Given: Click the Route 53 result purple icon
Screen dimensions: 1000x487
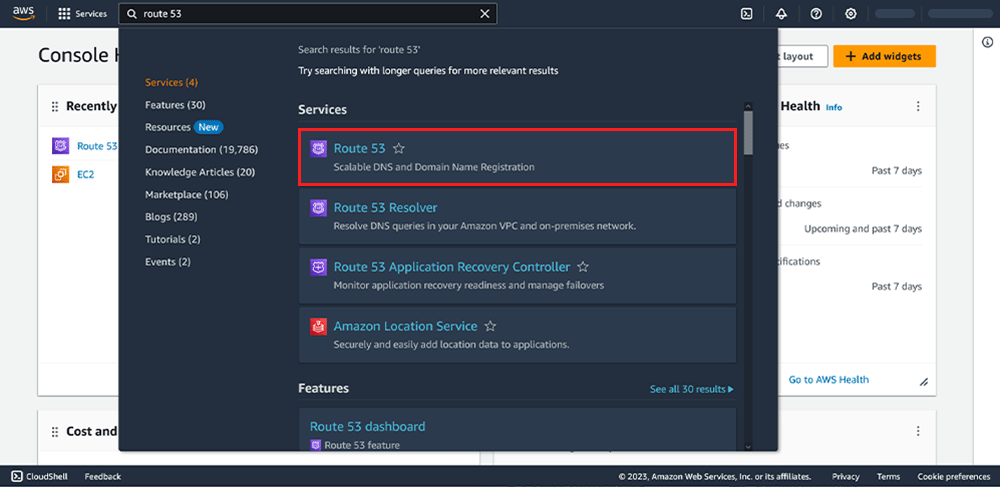Looking at the screenshot, I should pyautogui.click(x=318, y=149).
